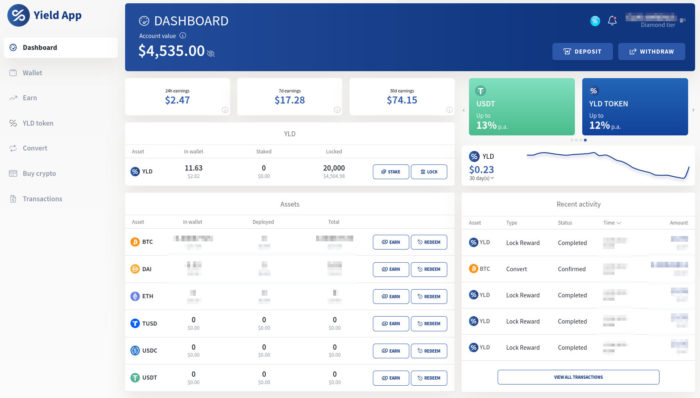Go to next promo card arrow
The height and width of the screenshot is (398, 700).
point(693,110)
